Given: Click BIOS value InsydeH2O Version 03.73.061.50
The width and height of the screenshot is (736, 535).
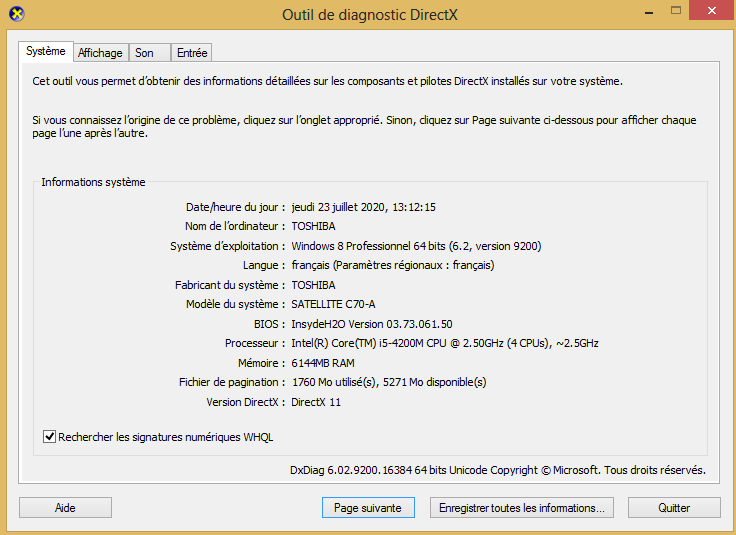Looking at the screenshot, I should pos(372,324).
